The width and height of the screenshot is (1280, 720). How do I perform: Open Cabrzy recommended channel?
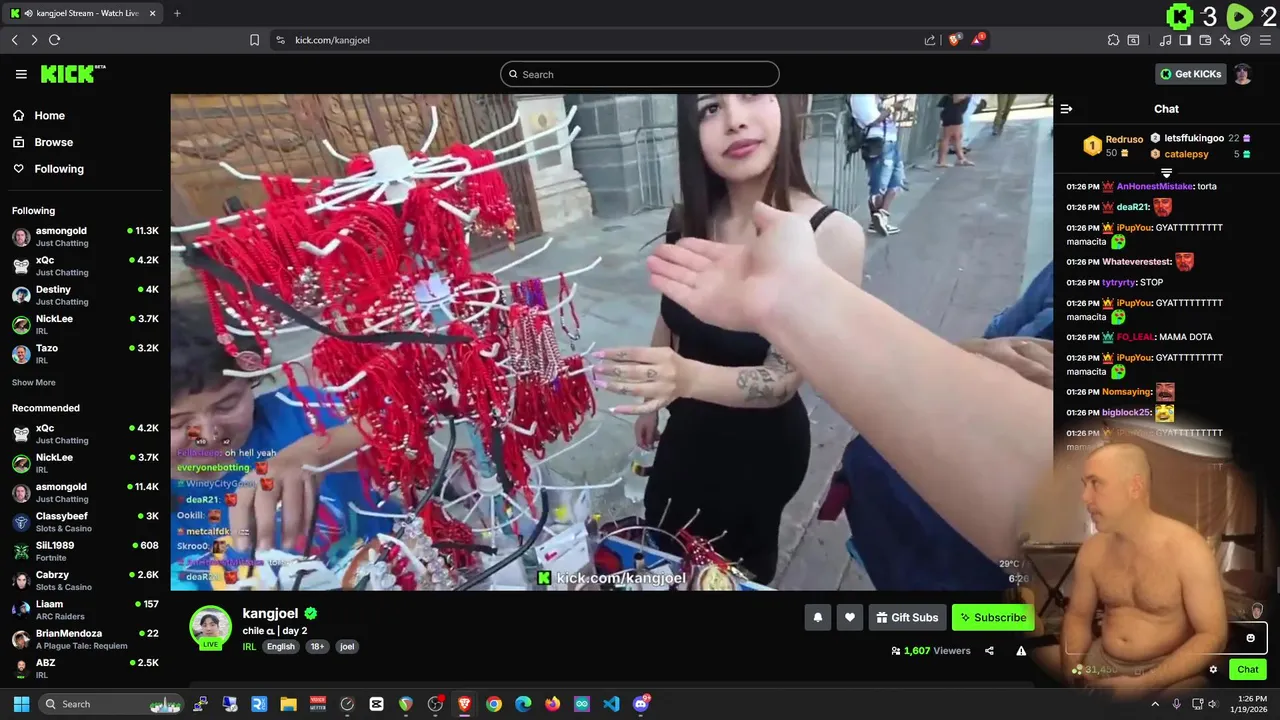[x=85, y=580]
